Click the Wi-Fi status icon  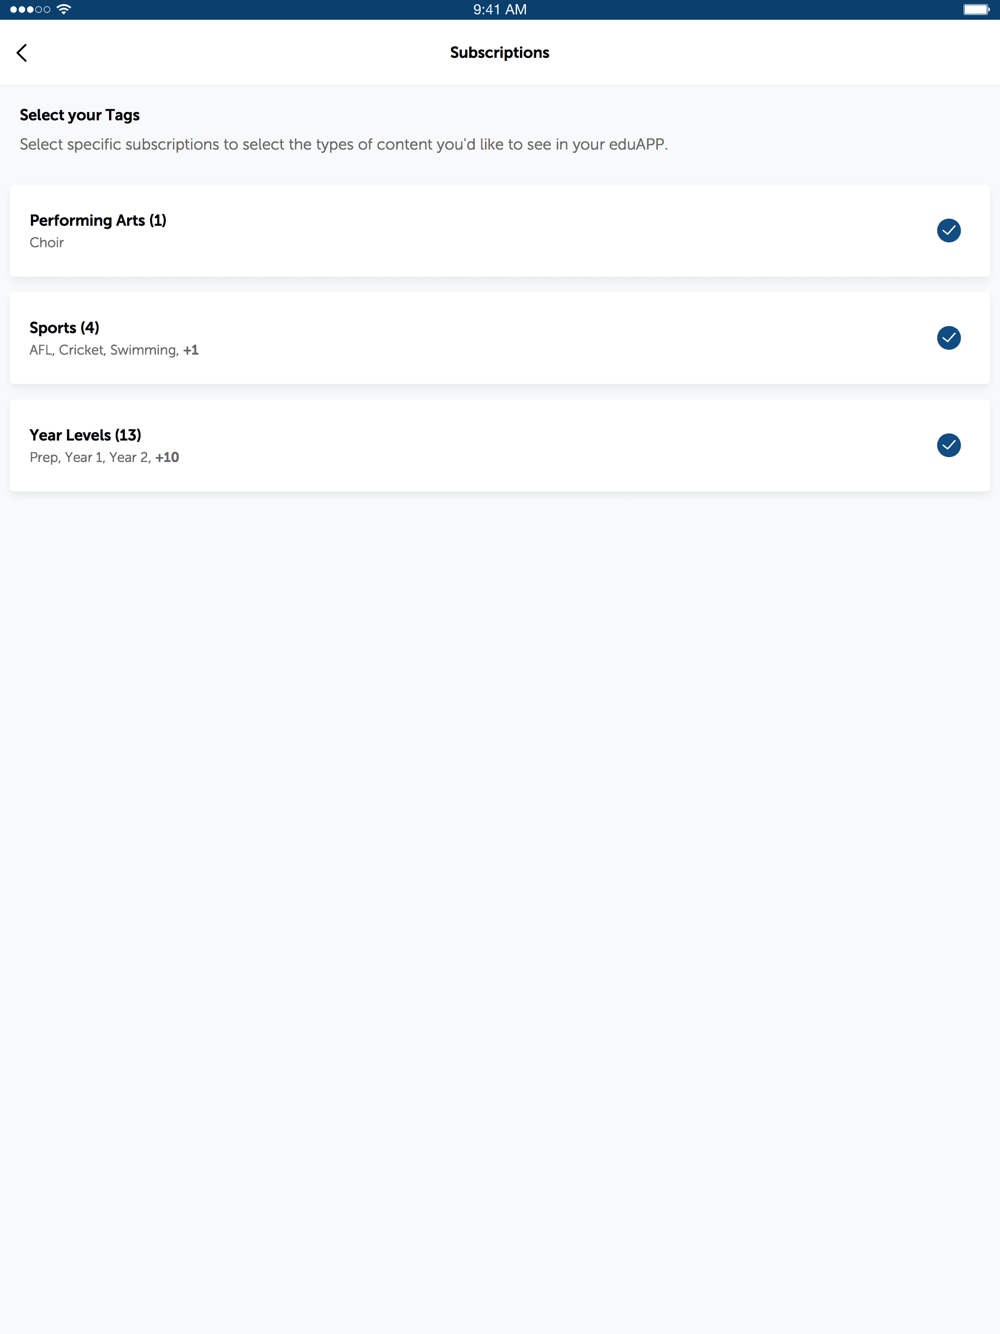(x=64, y=10)
